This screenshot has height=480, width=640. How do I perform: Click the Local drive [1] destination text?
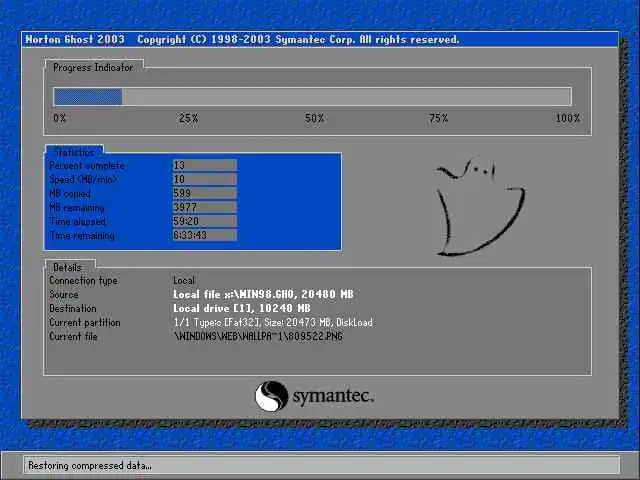[242, 308]
